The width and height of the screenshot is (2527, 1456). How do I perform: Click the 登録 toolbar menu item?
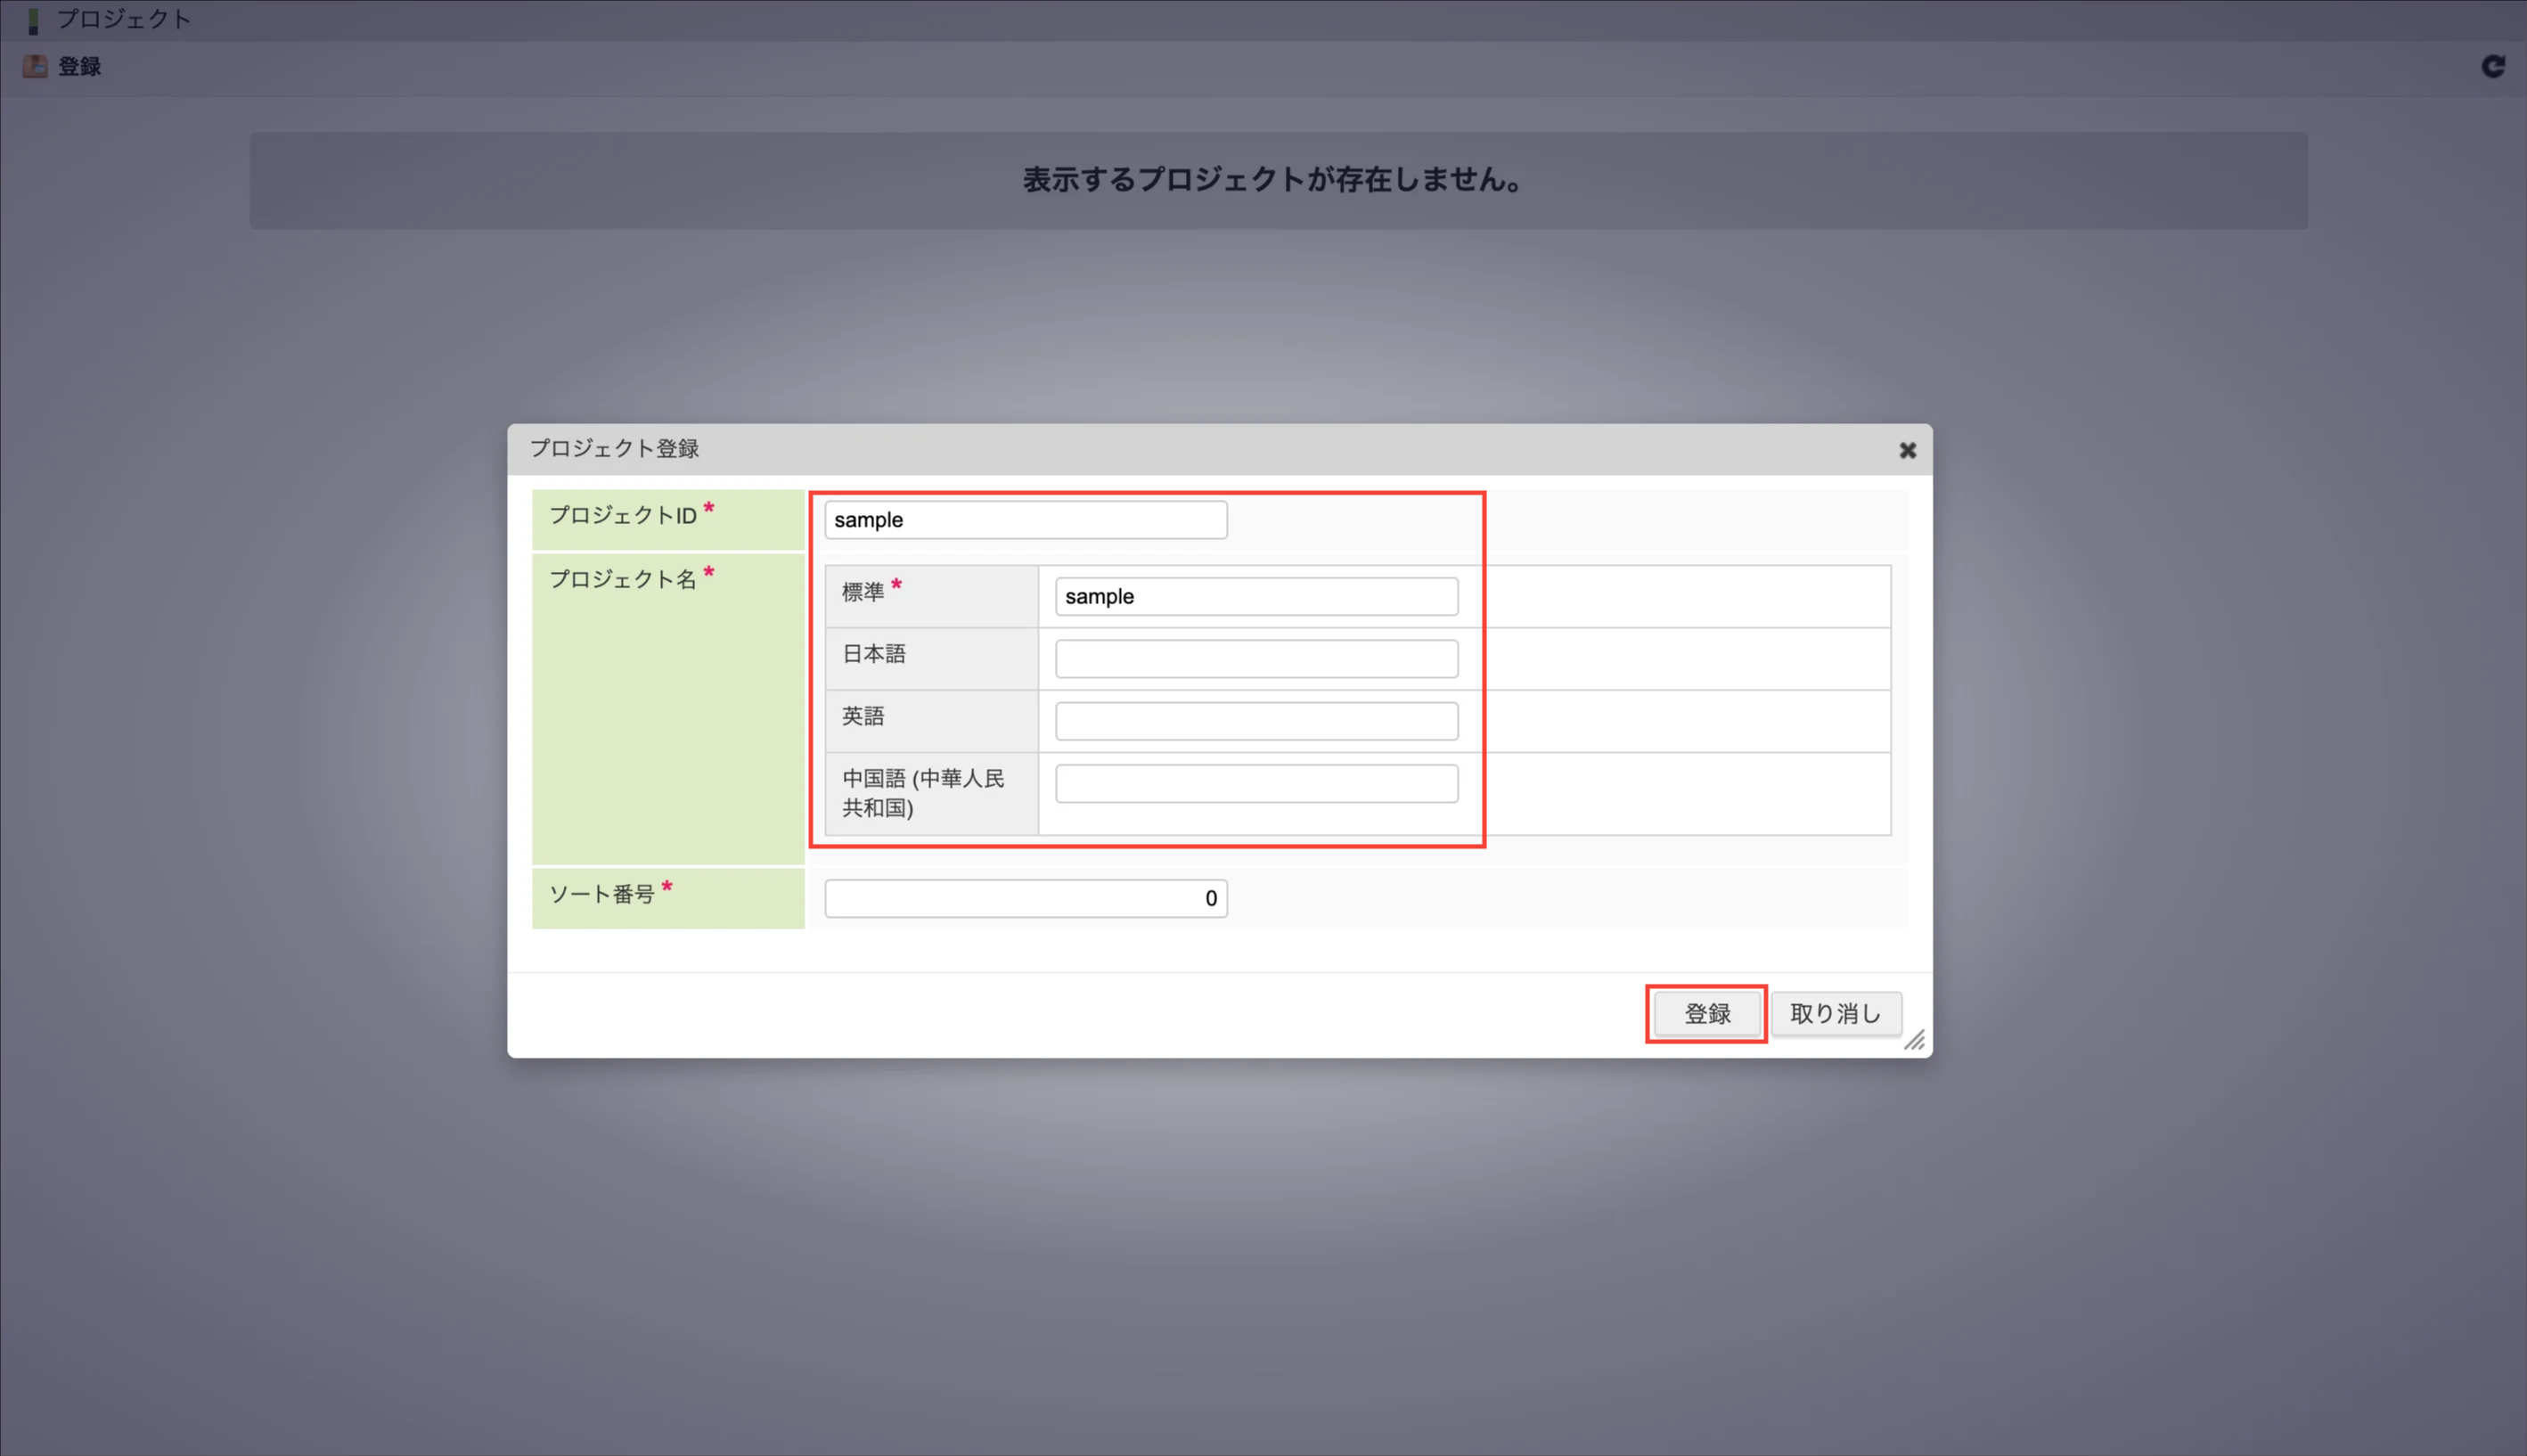79,66
